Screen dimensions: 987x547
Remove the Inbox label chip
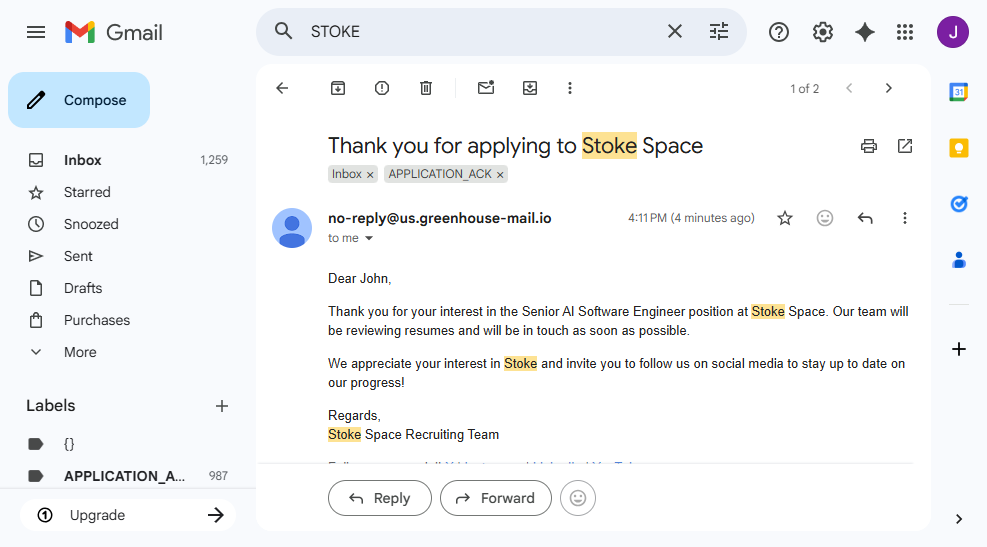click(x=370, y=175)
